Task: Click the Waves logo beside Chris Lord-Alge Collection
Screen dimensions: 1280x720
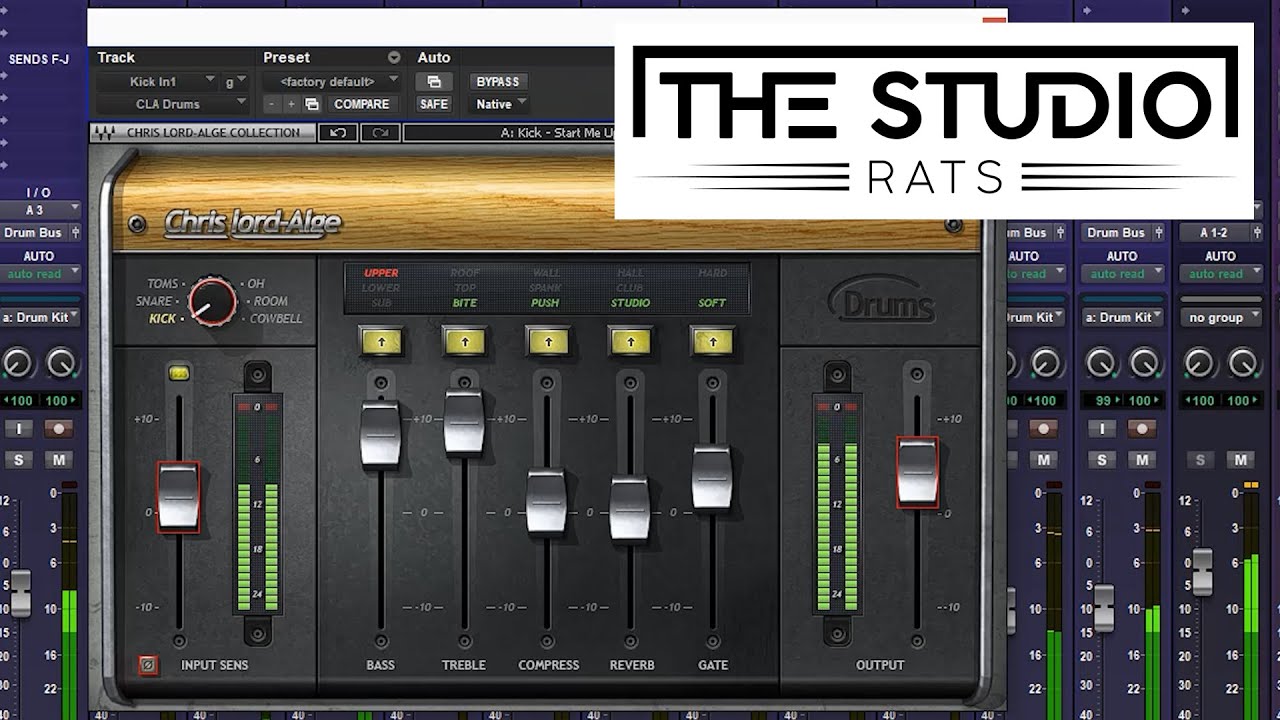Action: [x=103, y=132]
